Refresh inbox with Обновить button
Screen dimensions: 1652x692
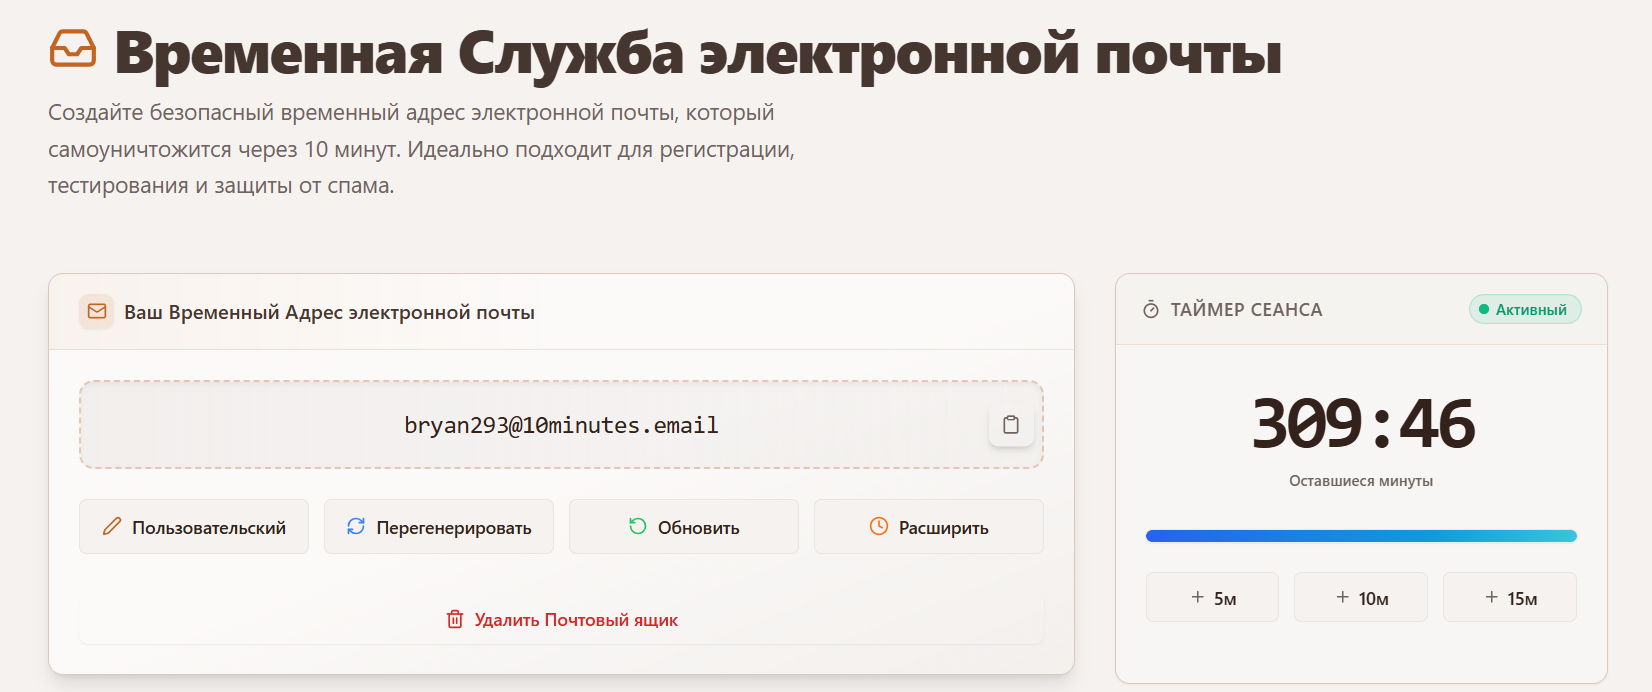pos(684,526)
